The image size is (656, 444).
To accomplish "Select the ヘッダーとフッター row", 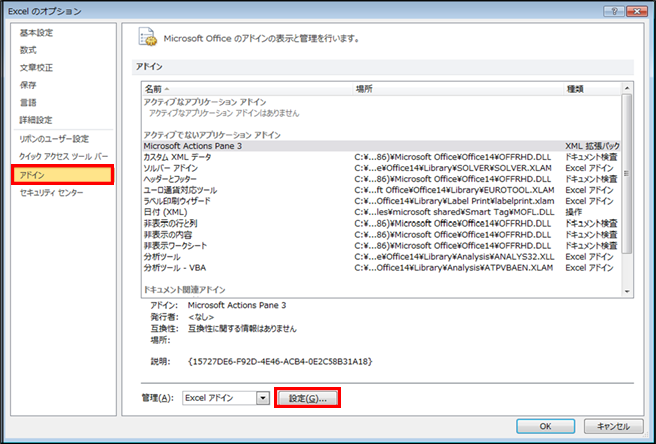I will [381, 179].
